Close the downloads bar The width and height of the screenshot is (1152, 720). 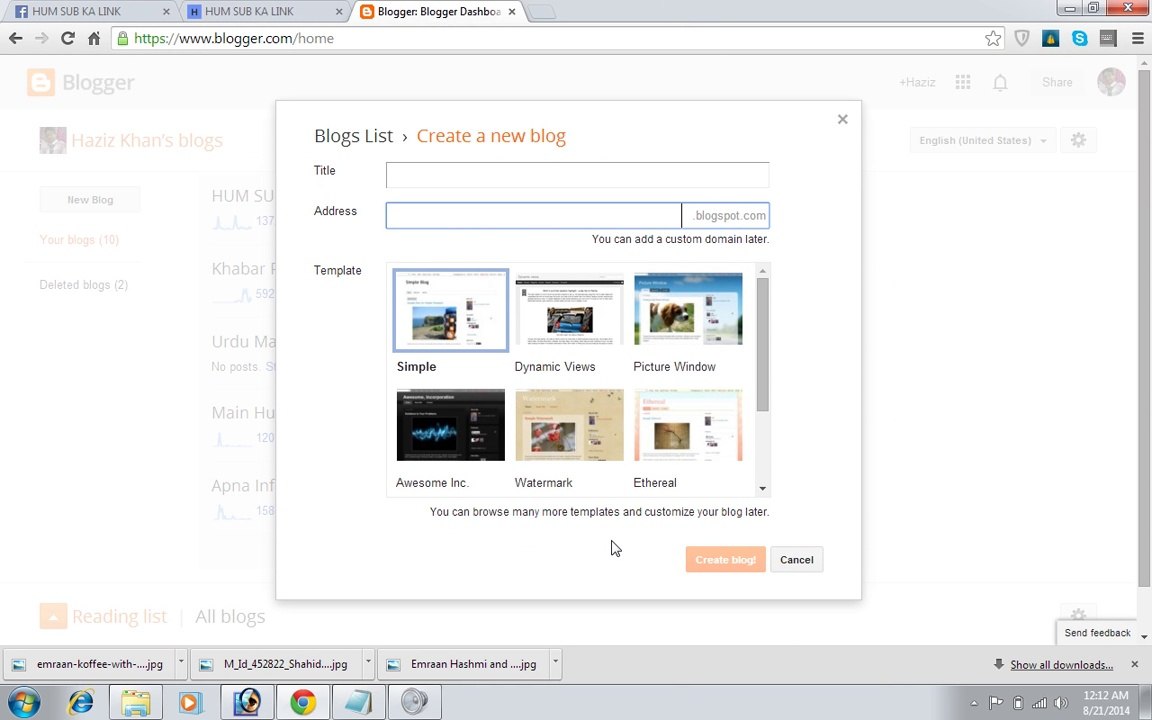[1134, 663]
